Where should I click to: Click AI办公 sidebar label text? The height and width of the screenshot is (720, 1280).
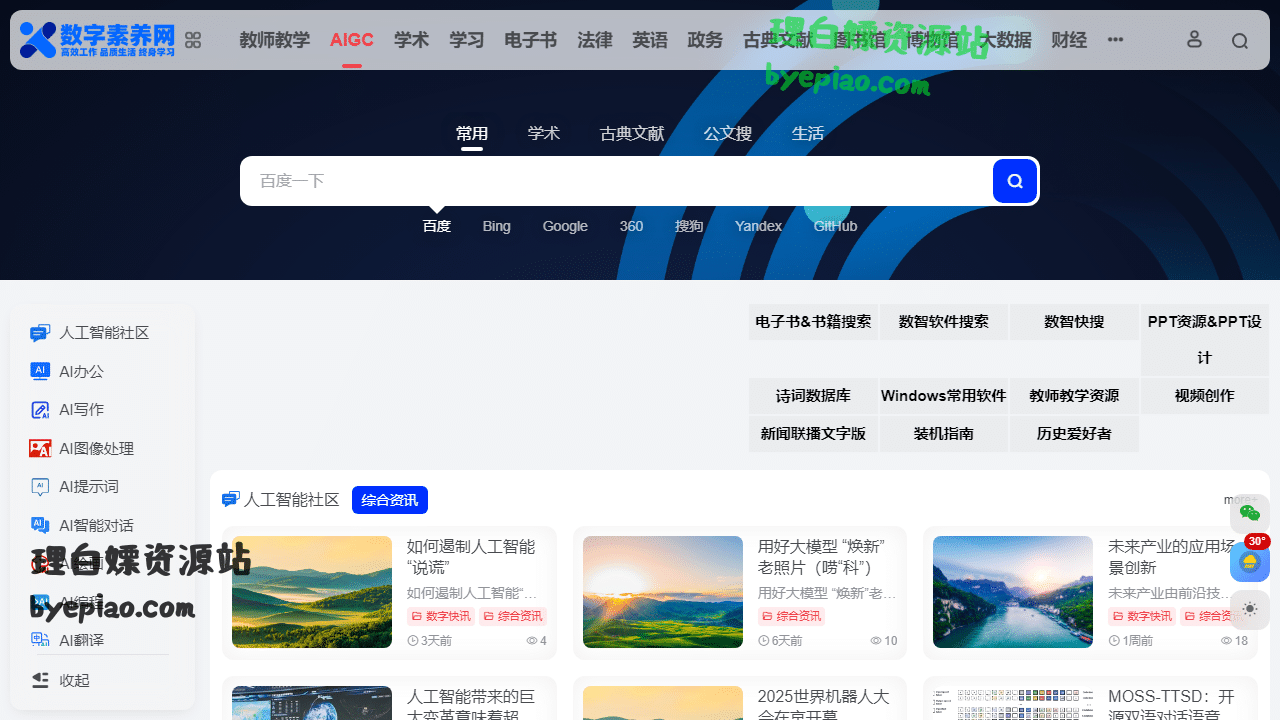tap(81, 371)
